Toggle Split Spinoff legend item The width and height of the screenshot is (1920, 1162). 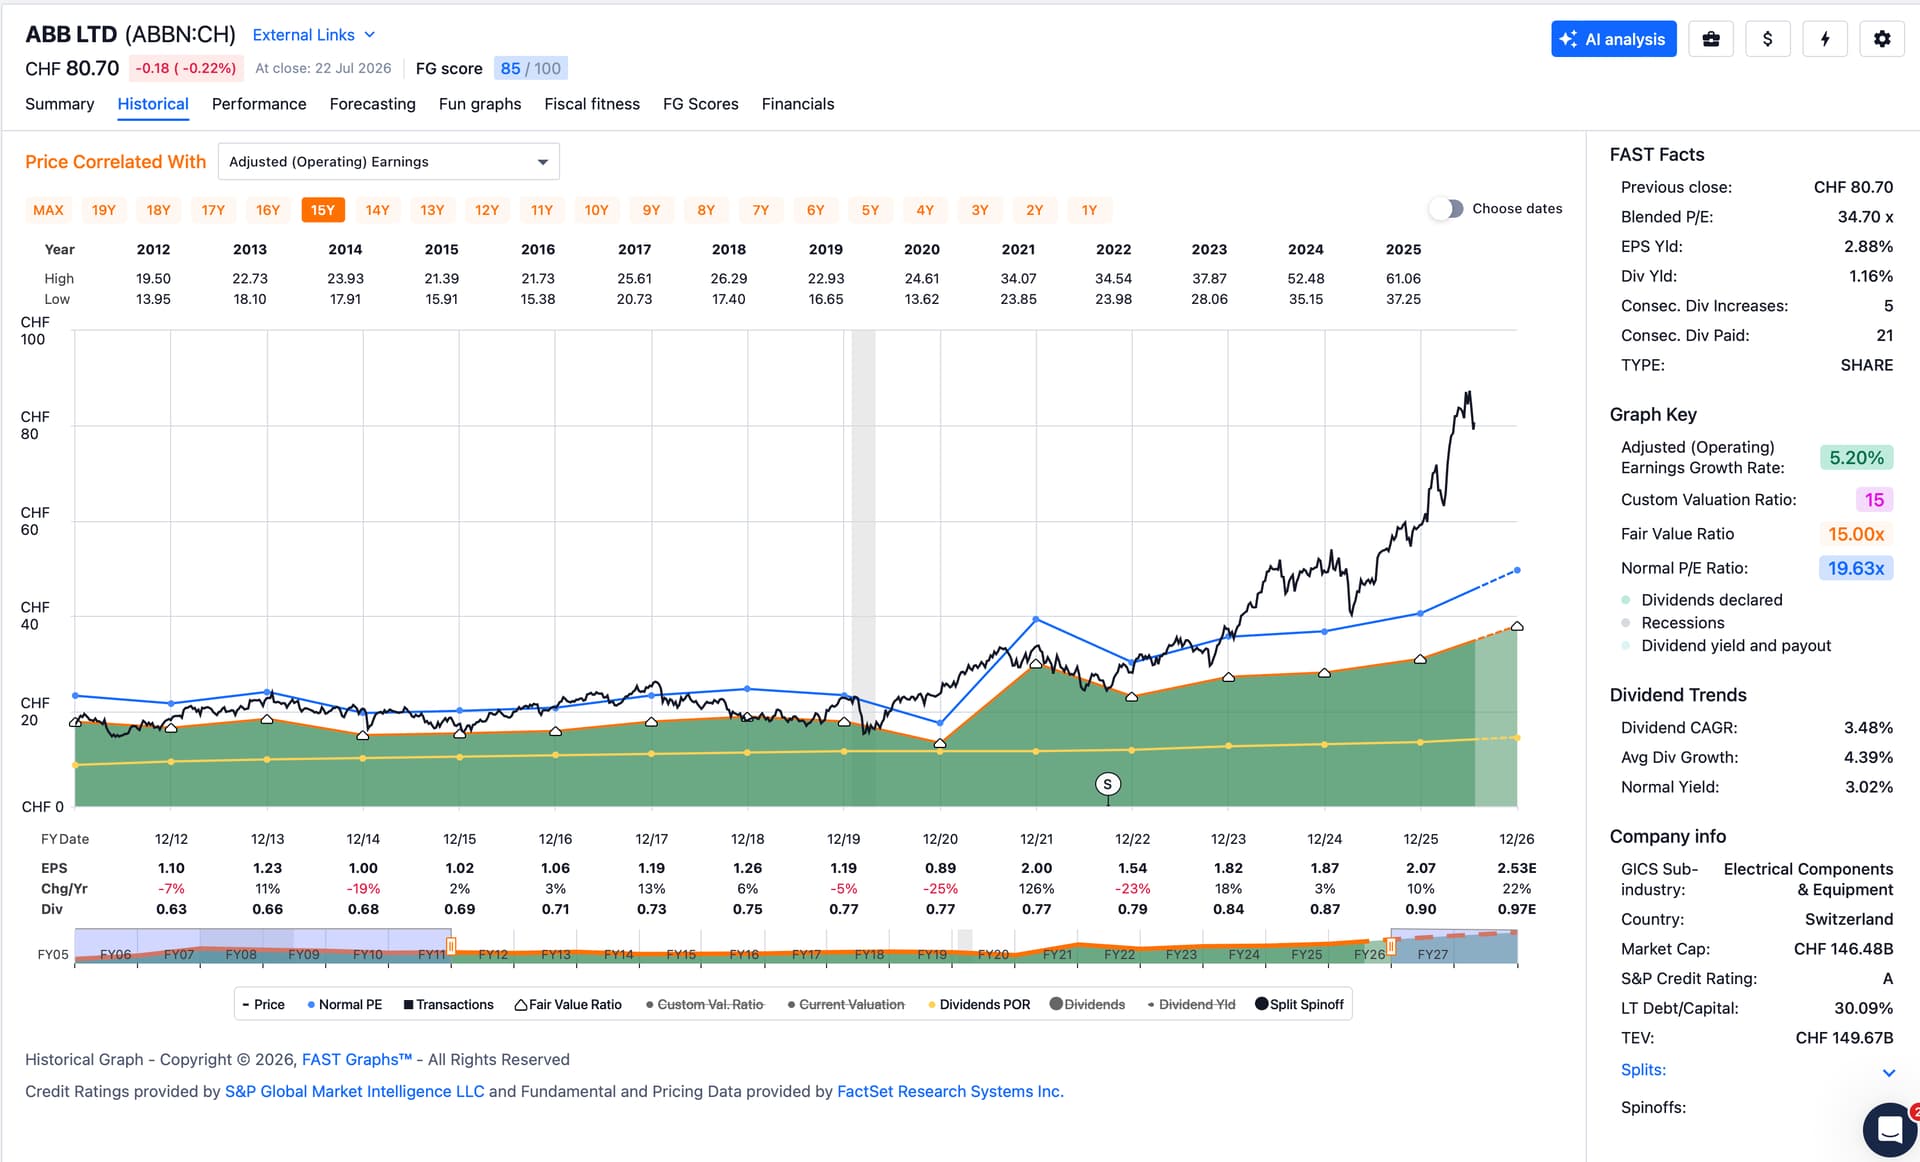click(1300, 1004)
